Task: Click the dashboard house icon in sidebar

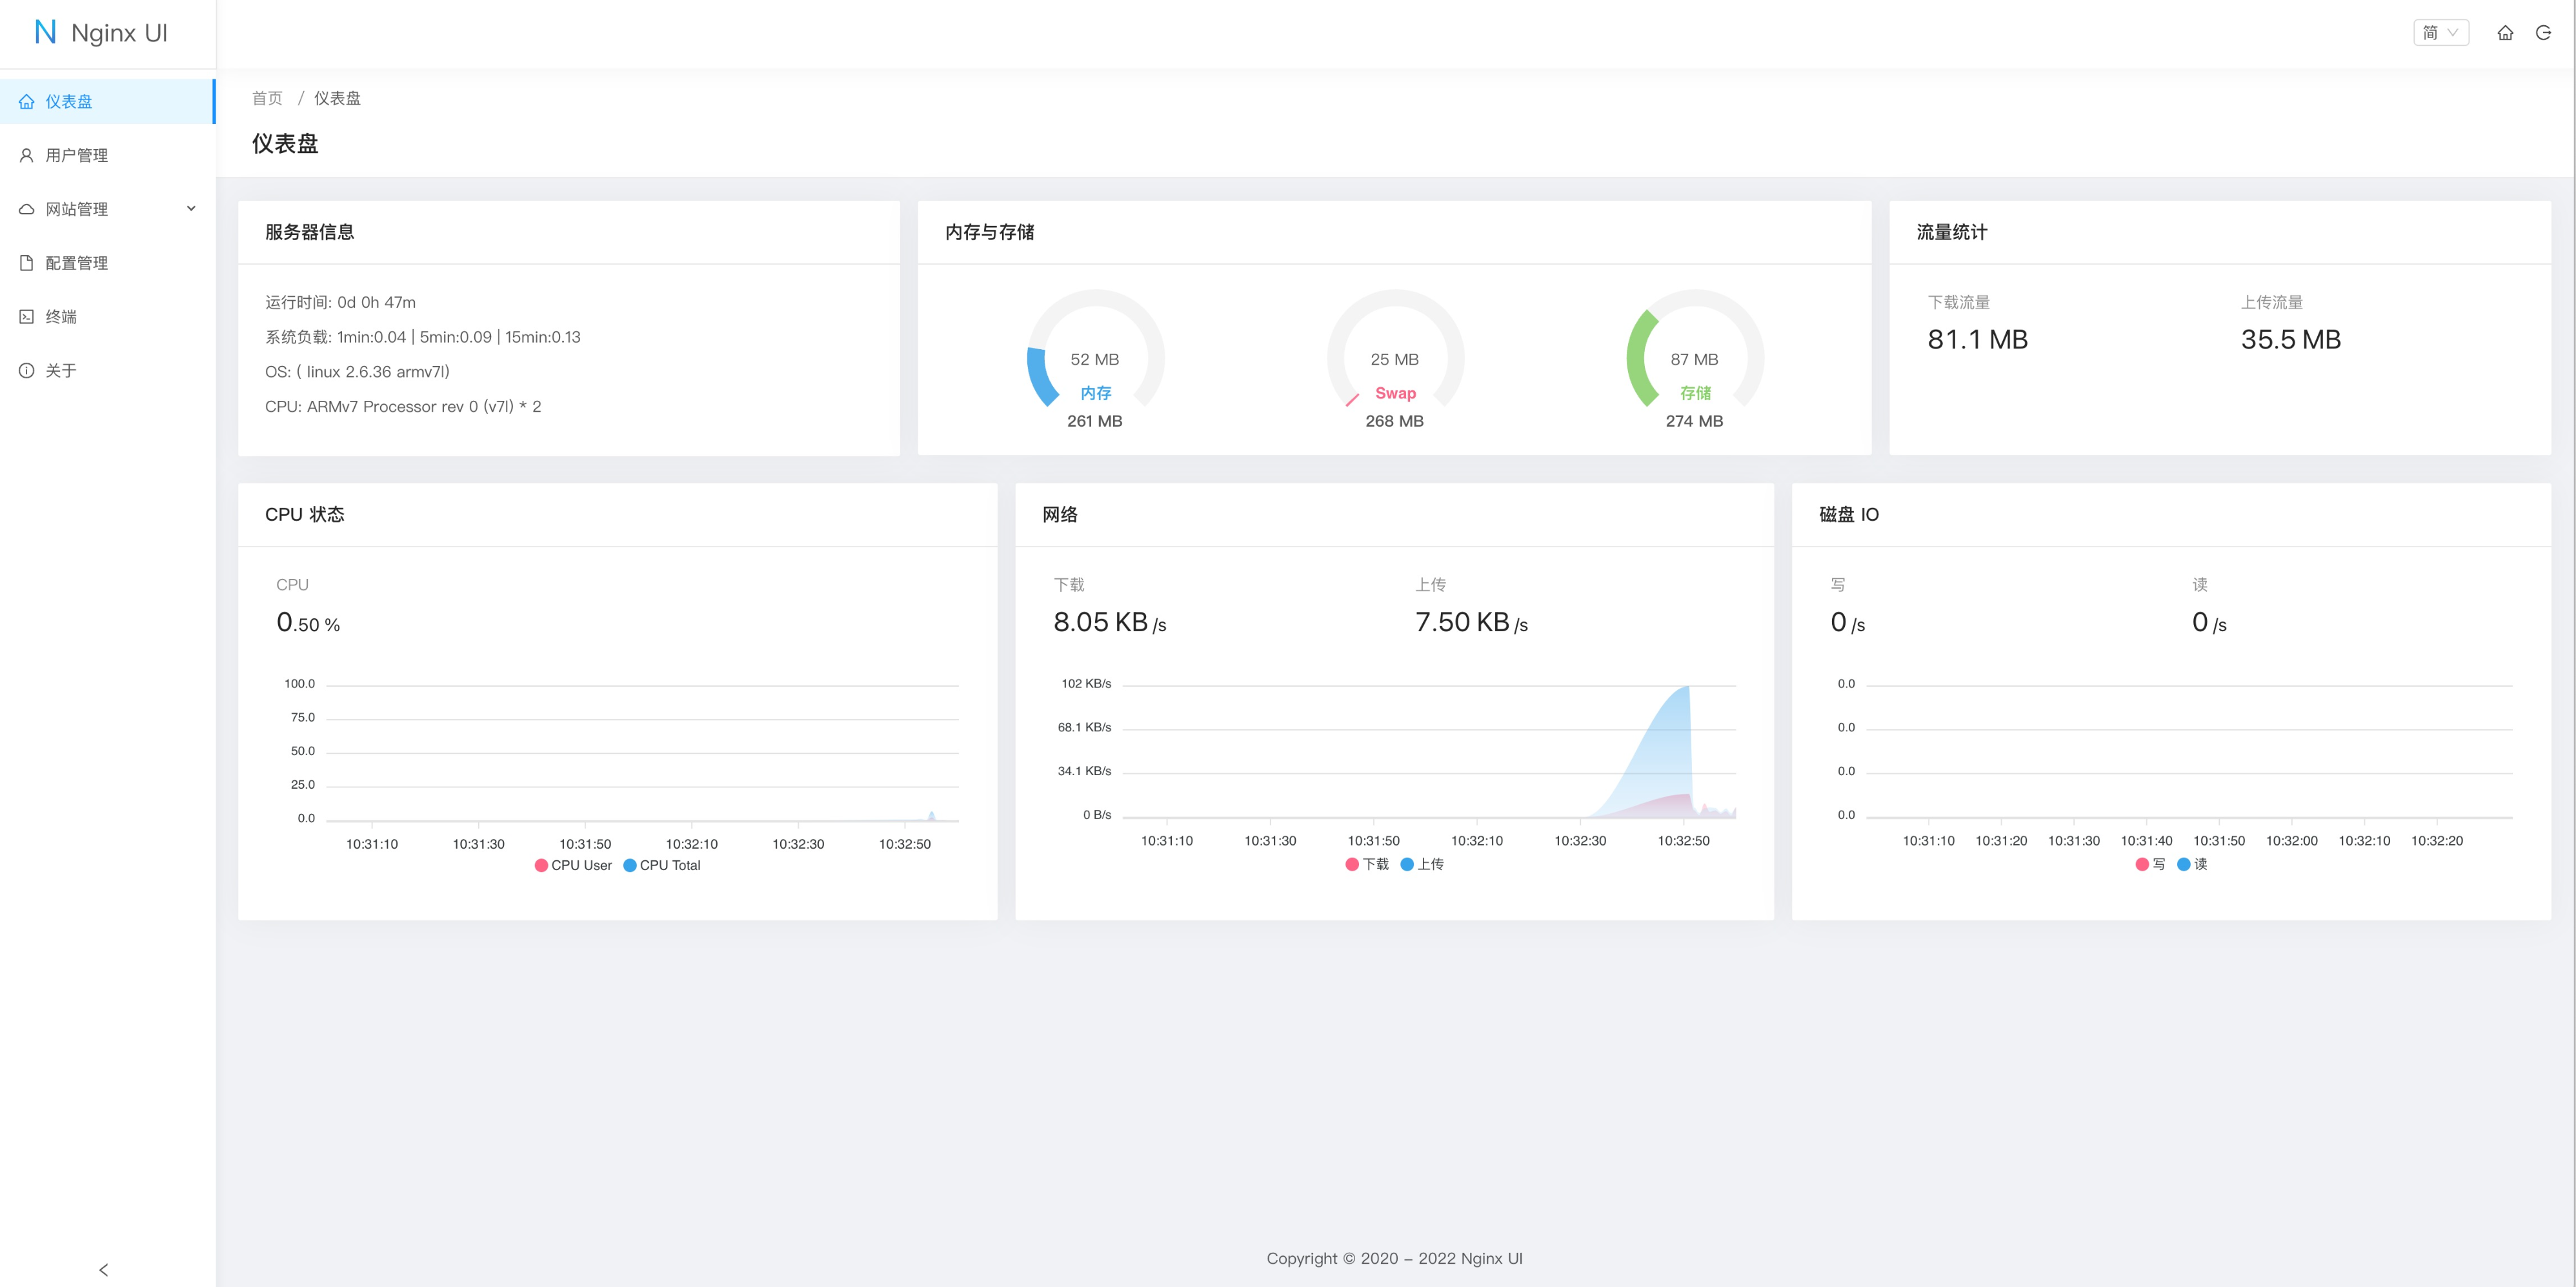Action: tap(27, 102)
